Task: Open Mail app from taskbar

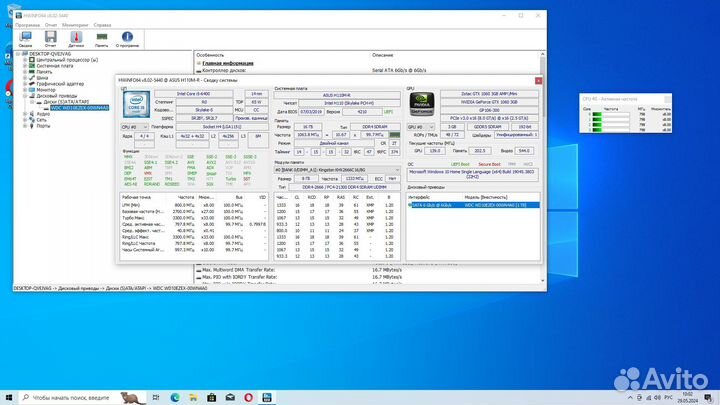Action: point(230,397)
